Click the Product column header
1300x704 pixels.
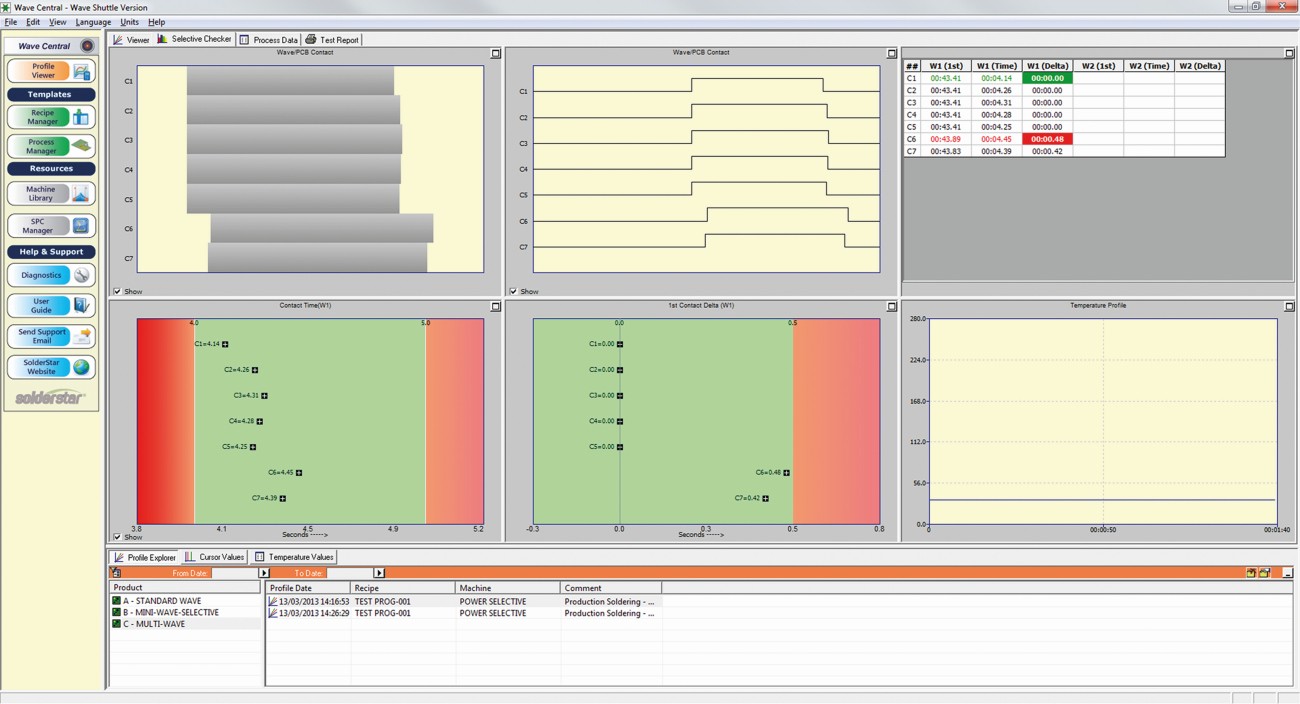pos(186,588)
